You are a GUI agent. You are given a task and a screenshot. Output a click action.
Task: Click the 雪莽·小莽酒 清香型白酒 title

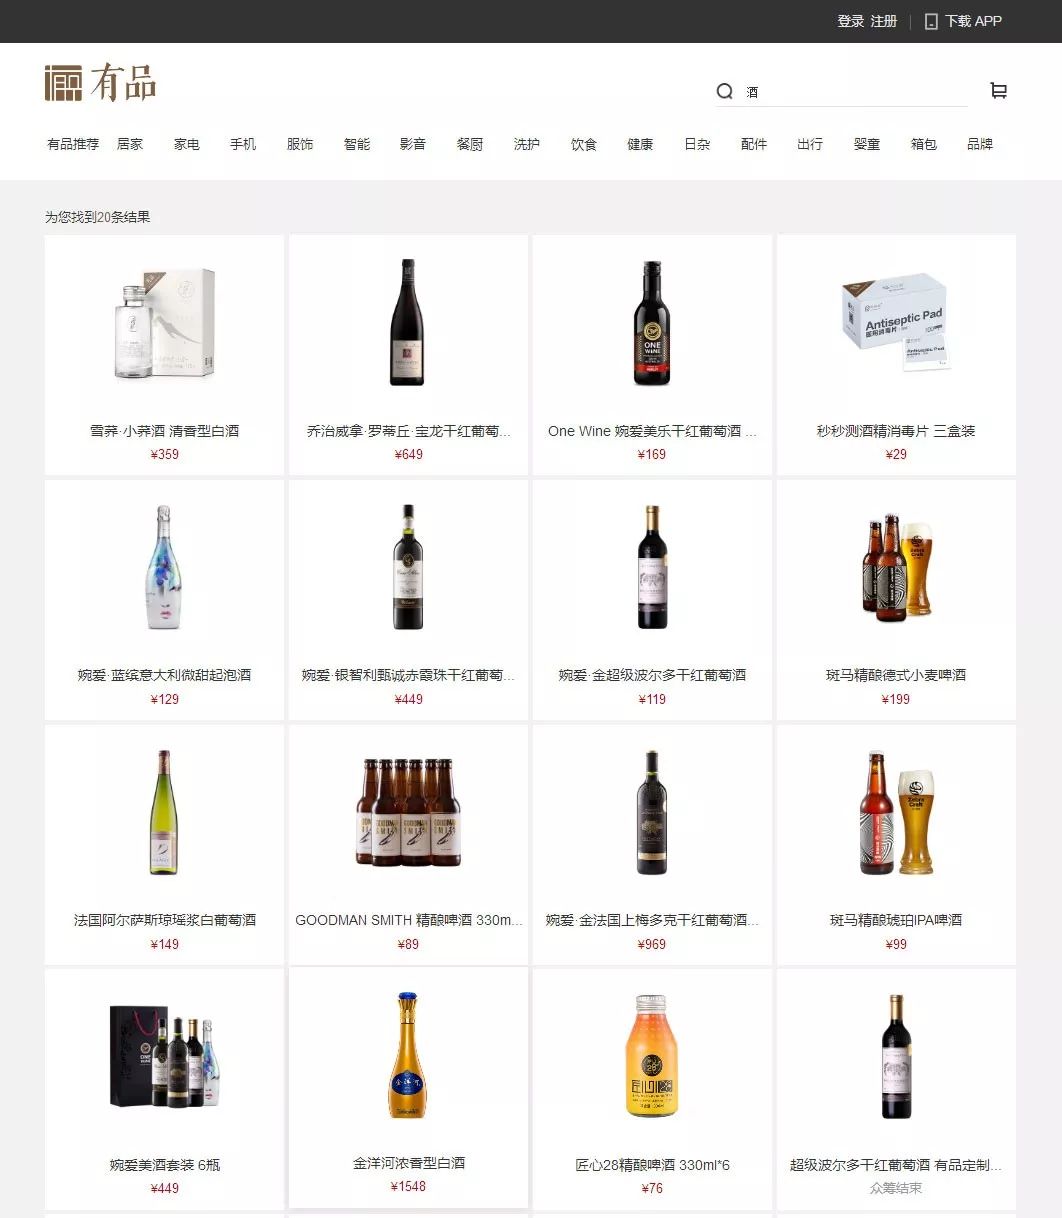(x=164, y=431)
